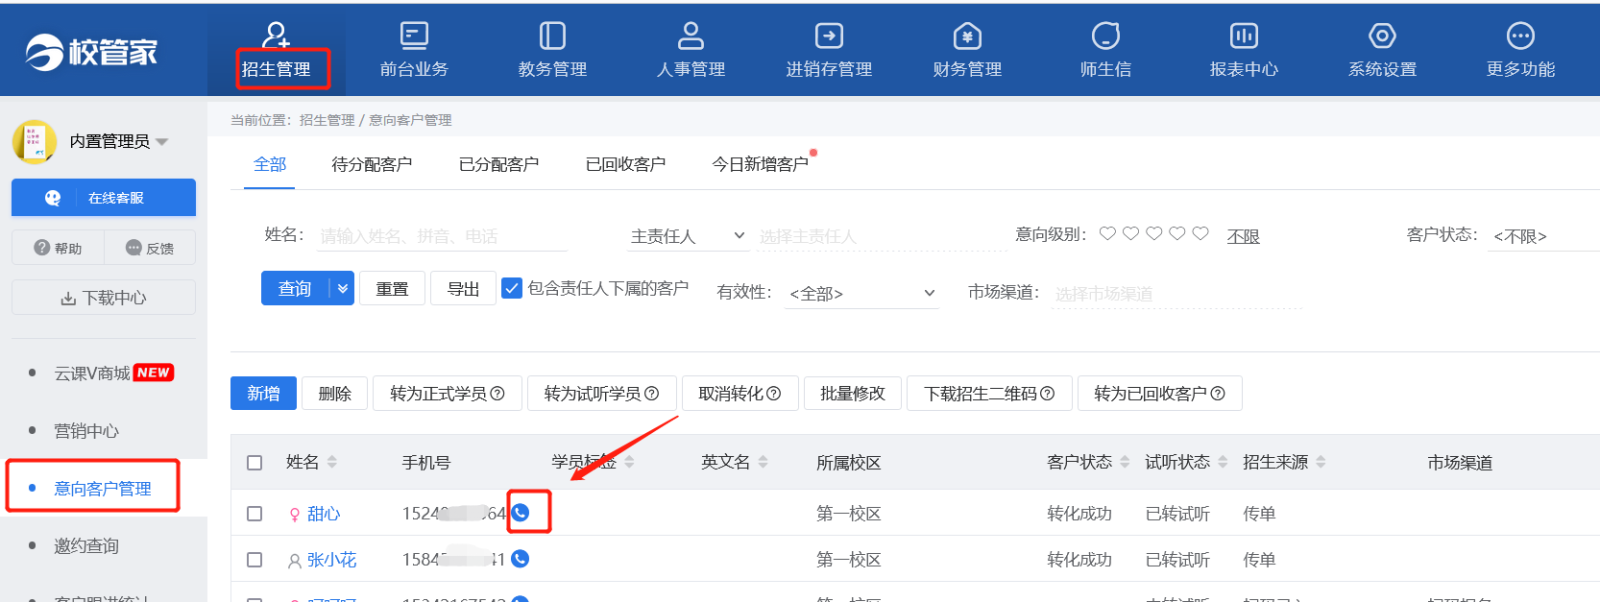Click 在线客服 button

point(103,198)
